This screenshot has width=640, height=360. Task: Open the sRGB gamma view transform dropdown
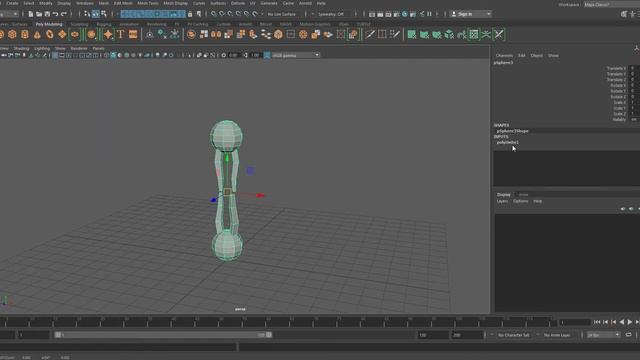coord(296,55)
